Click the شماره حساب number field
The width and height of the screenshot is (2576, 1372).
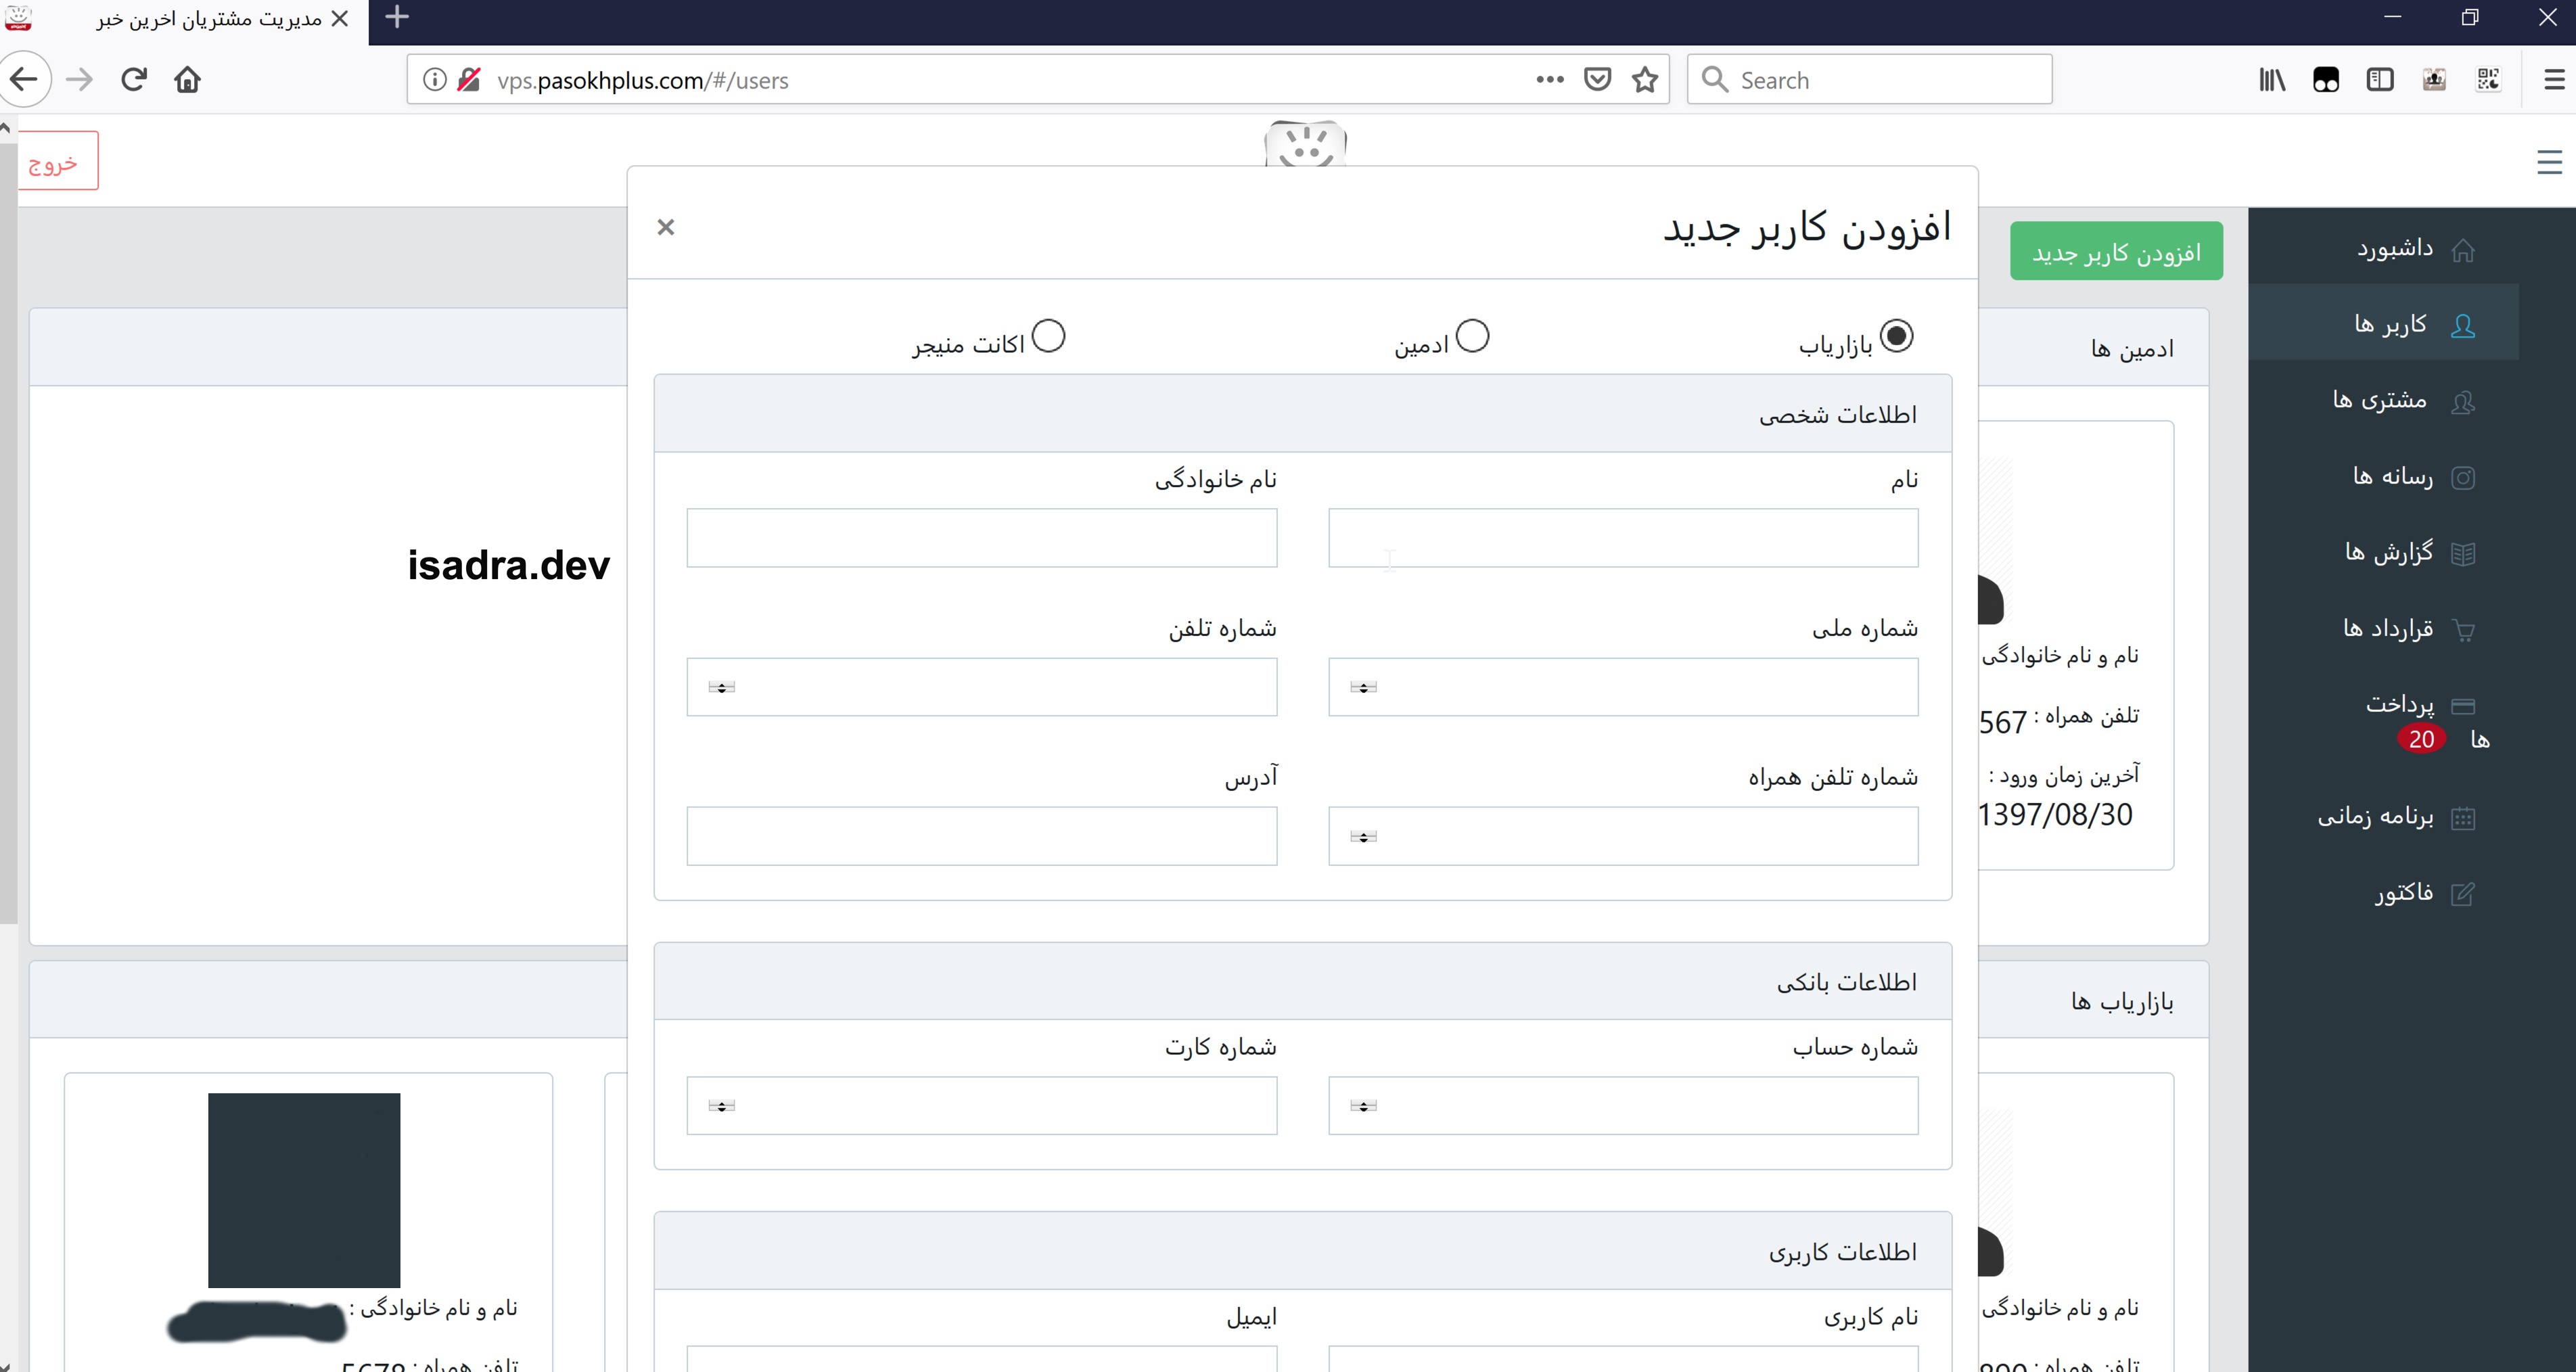click(x=1623, y=1106)
